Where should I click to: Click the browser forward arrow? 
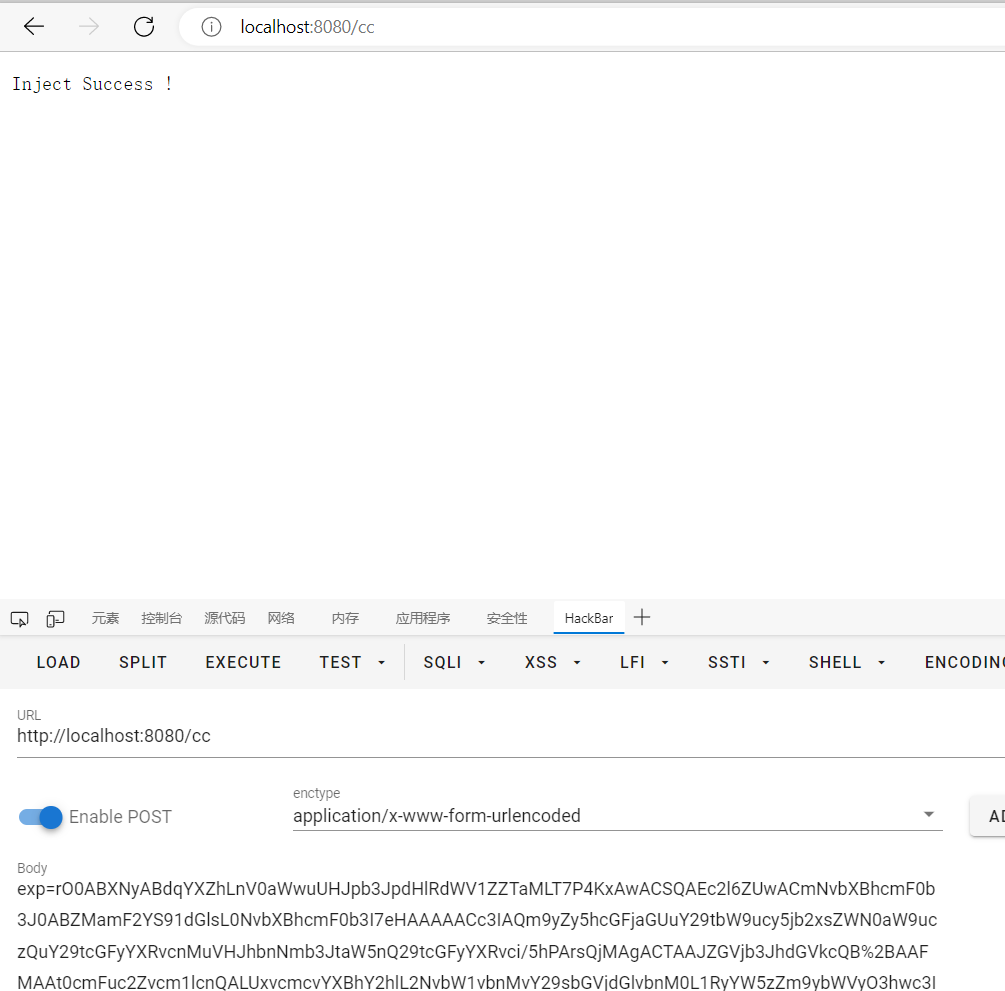[x=88, y=27]
